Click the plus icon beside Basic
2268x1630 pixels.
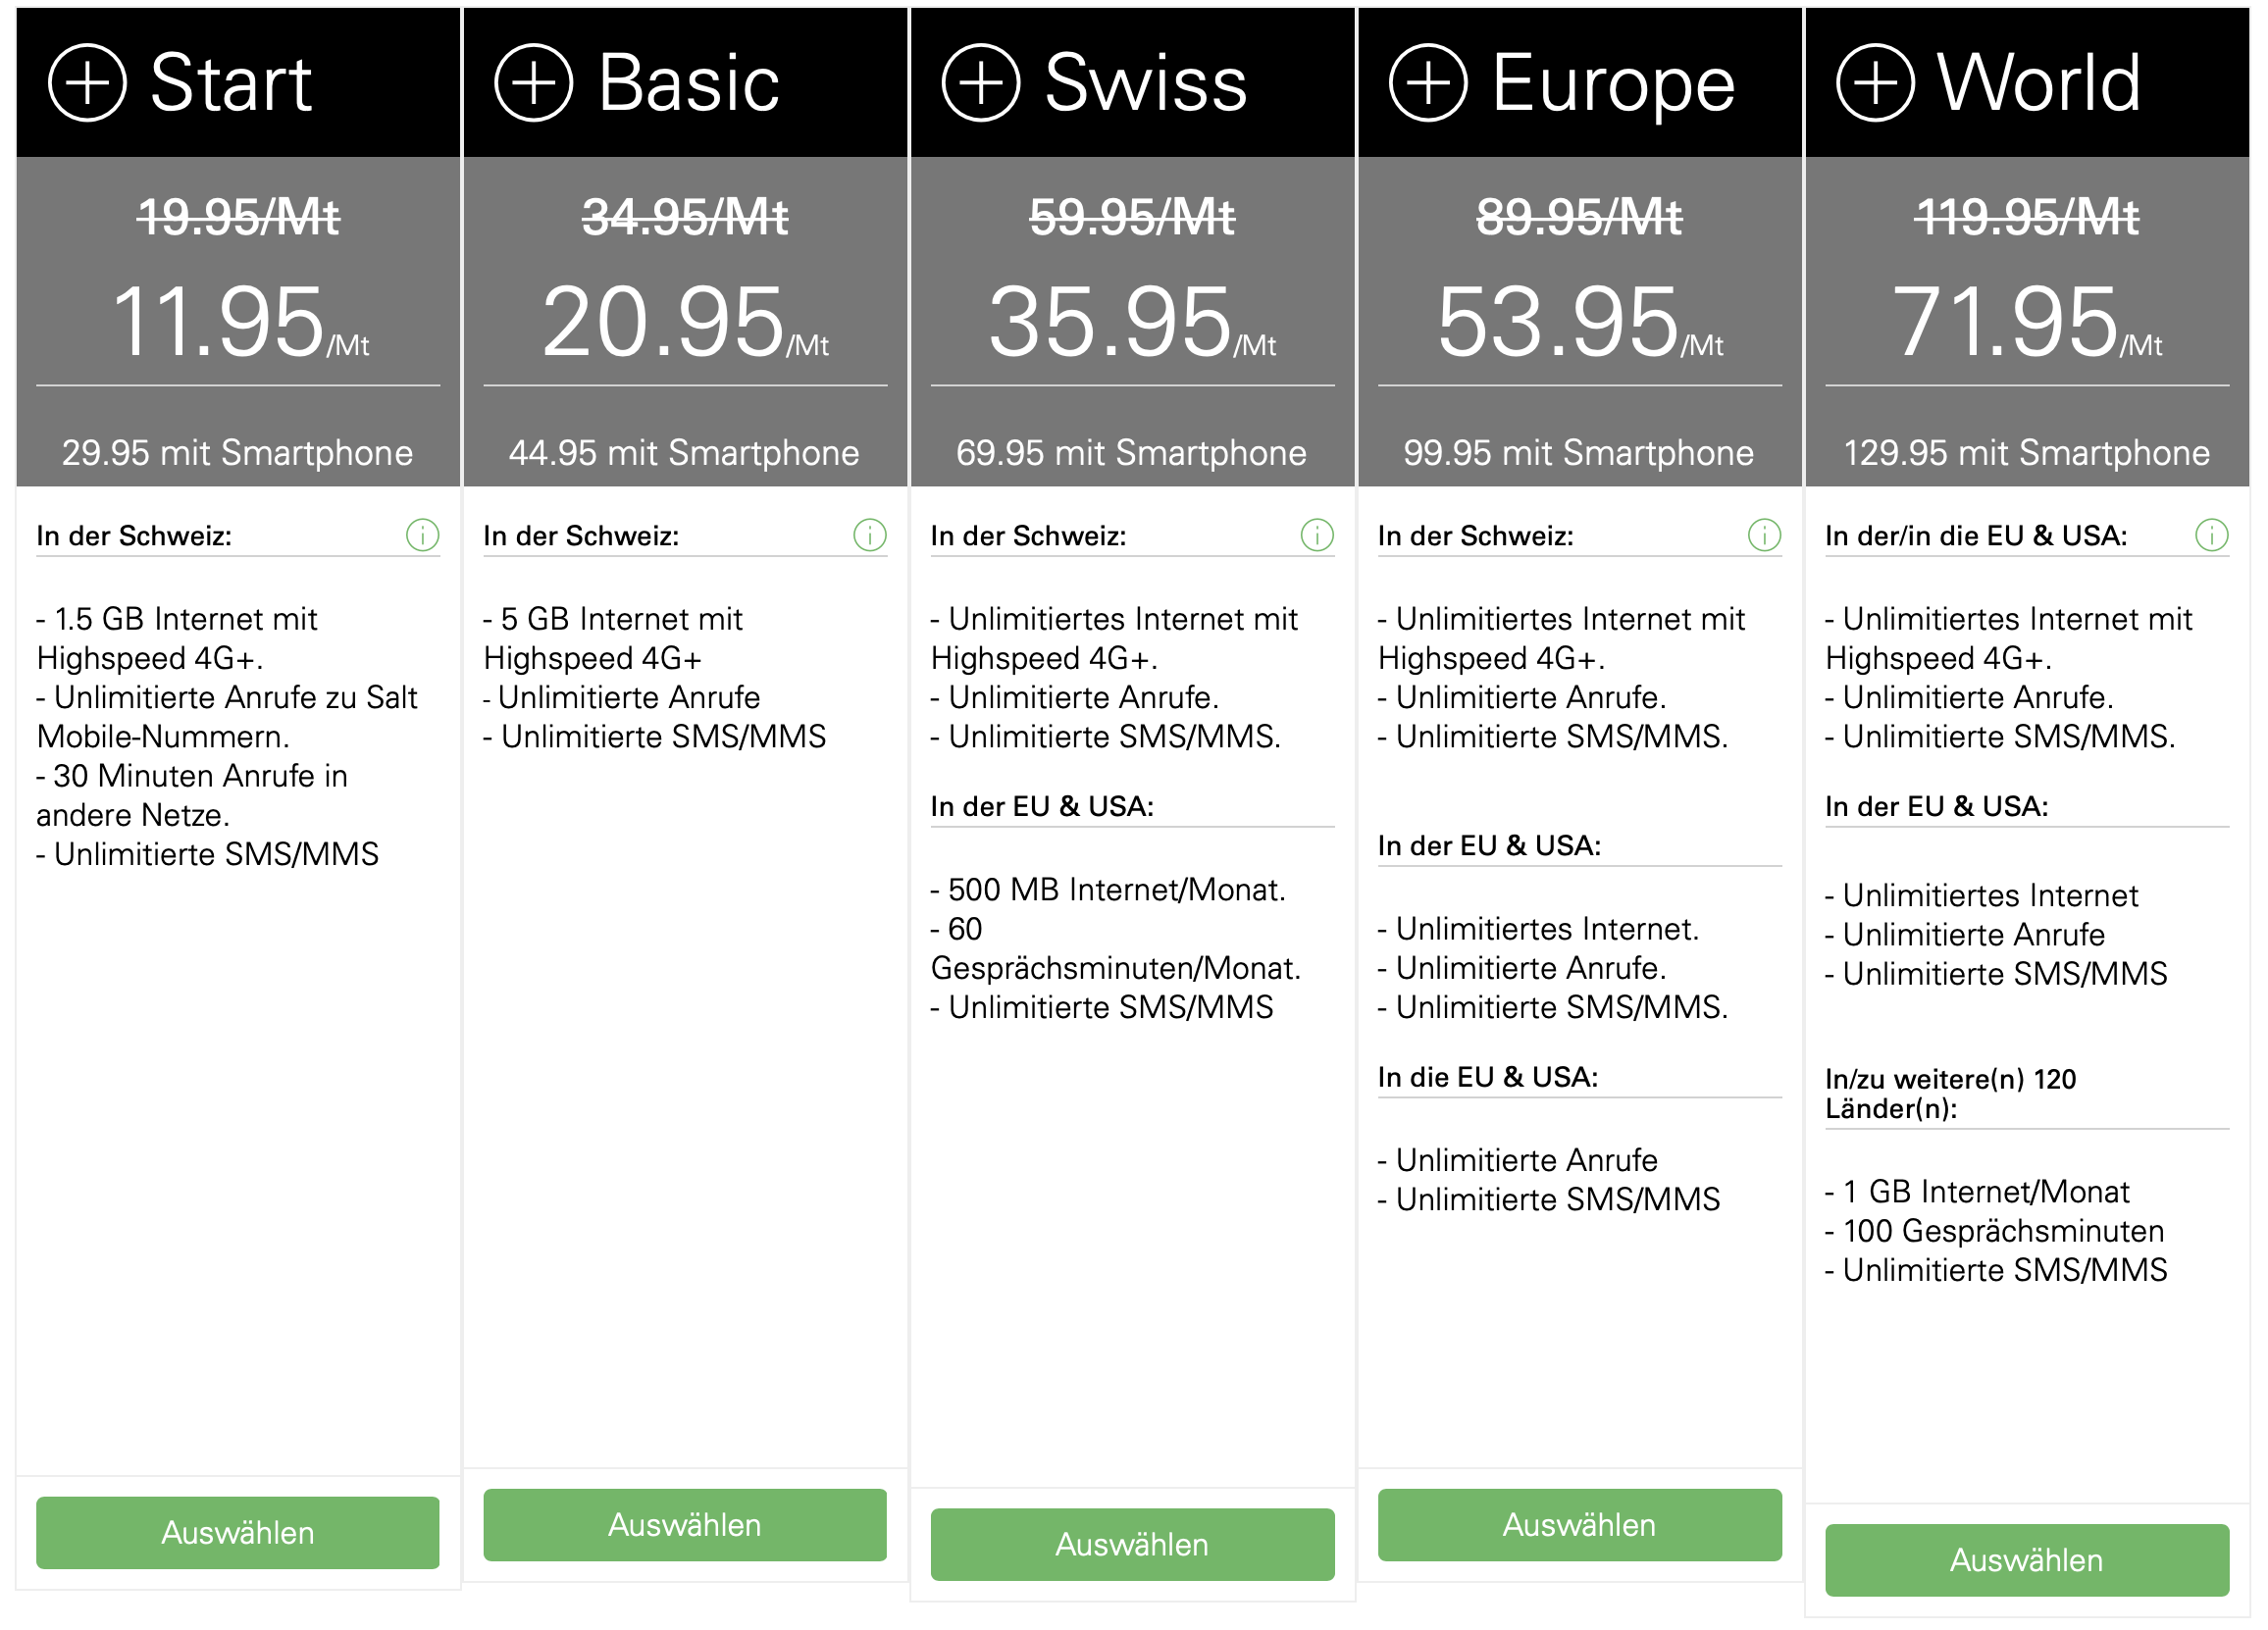[534, 83]
